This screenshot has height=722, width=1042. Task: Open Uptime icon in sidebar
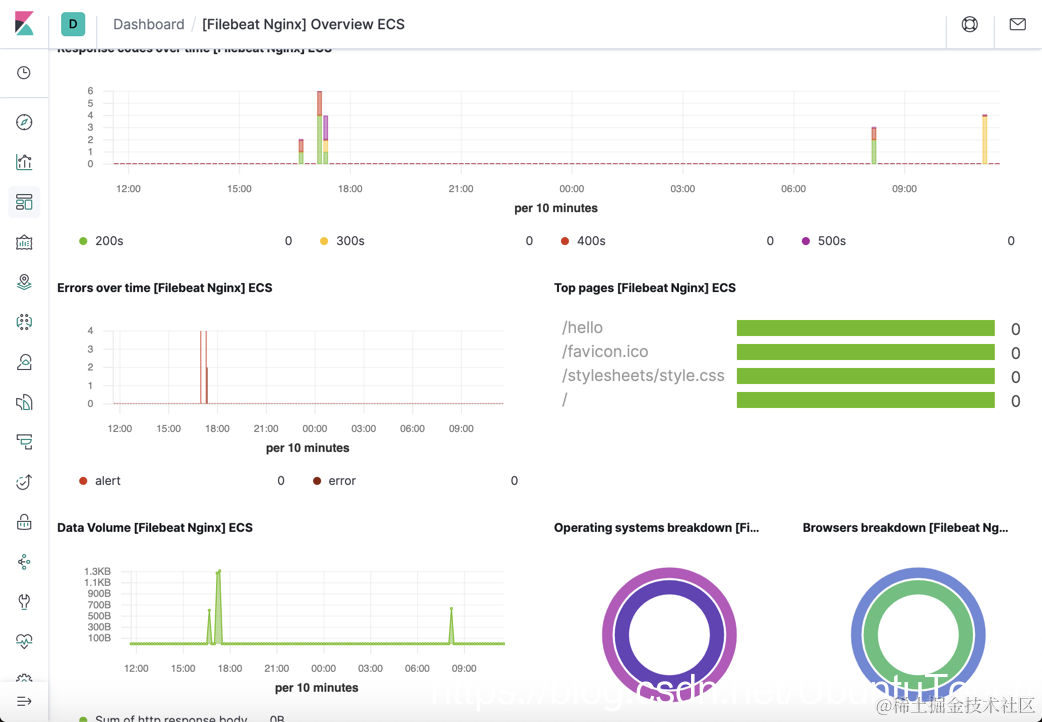coord(24,482)
